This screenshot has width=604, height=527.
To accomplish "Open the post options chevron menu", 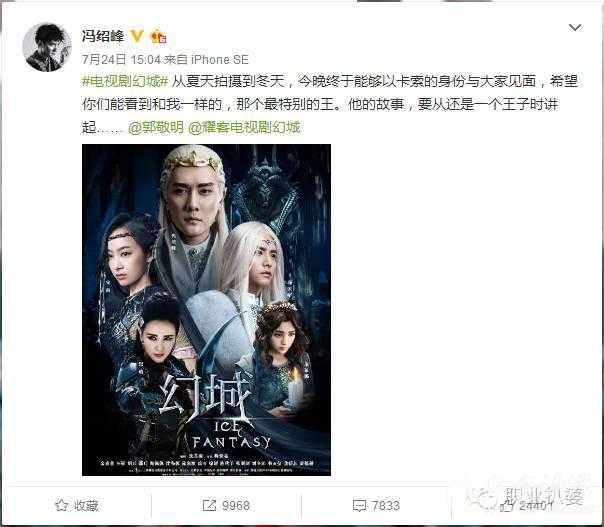I will (x=575, y=28).
